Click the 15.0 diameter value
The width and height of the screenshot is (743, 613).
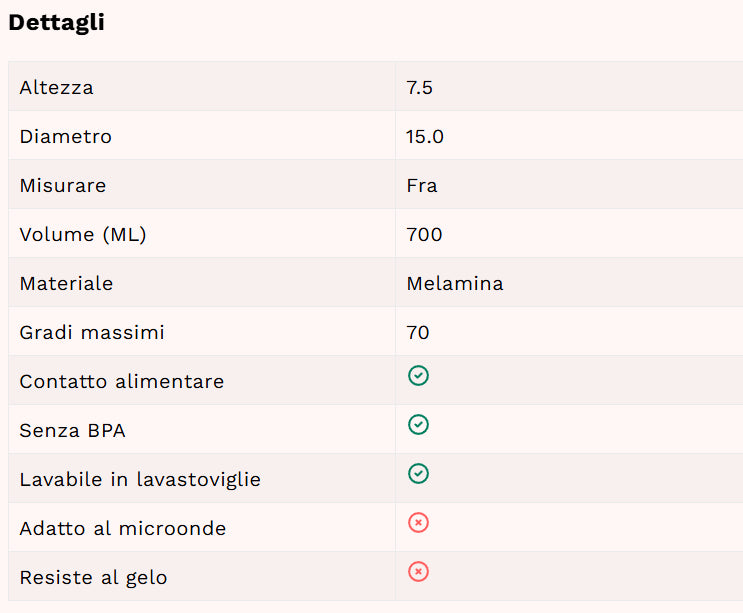pyautogui.click(x=425, y=136)
